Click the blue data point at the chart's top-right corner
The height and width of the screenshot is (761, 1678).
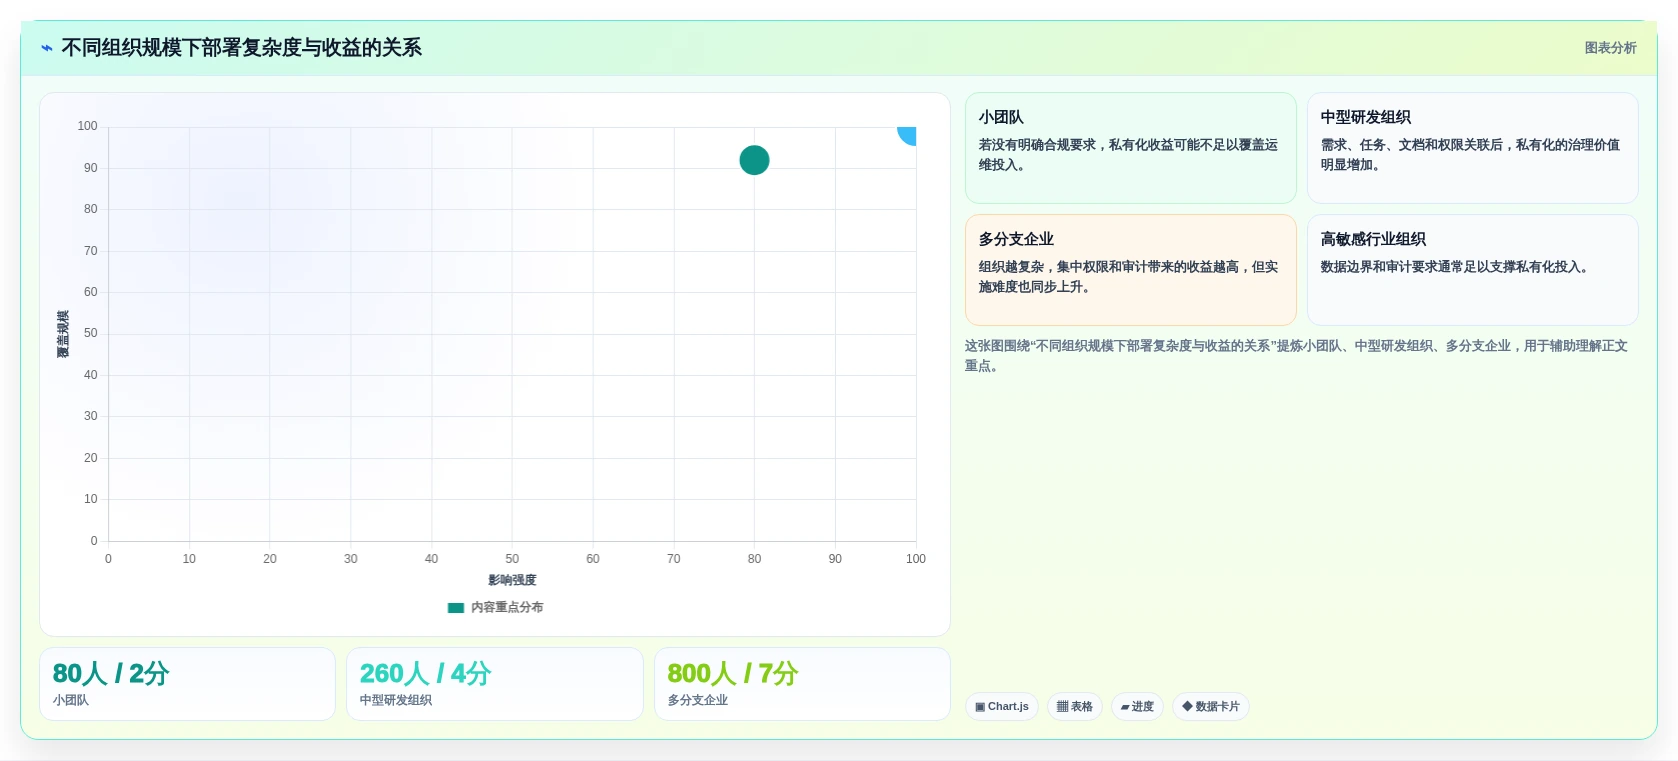point(907,136)
